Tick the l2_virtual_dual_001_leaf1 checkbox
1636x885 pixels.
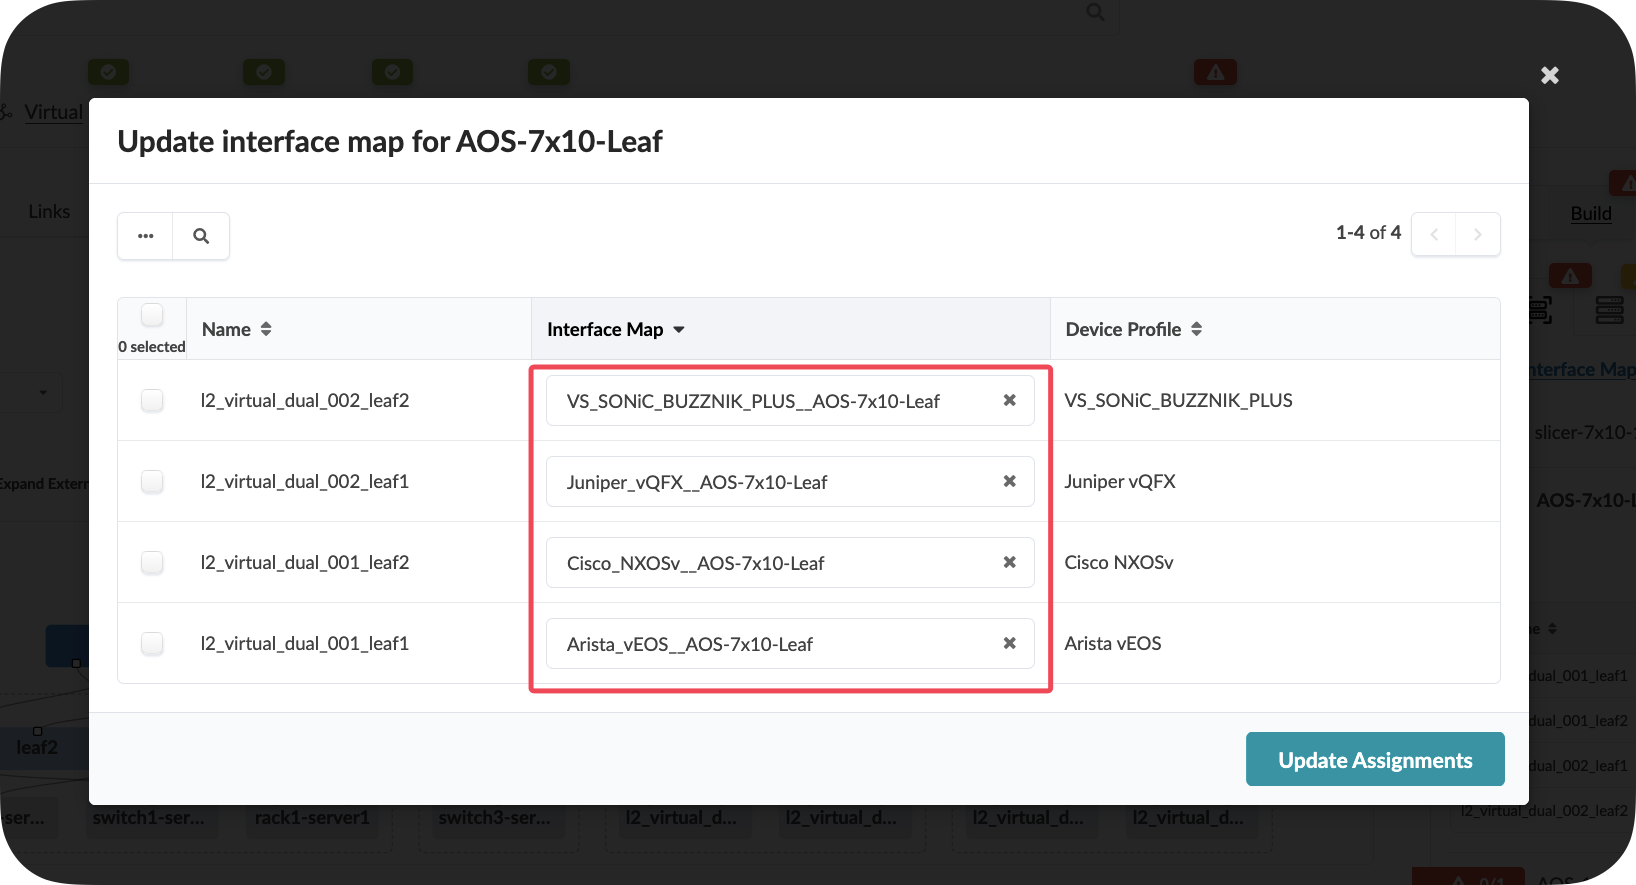pos(152,644)
